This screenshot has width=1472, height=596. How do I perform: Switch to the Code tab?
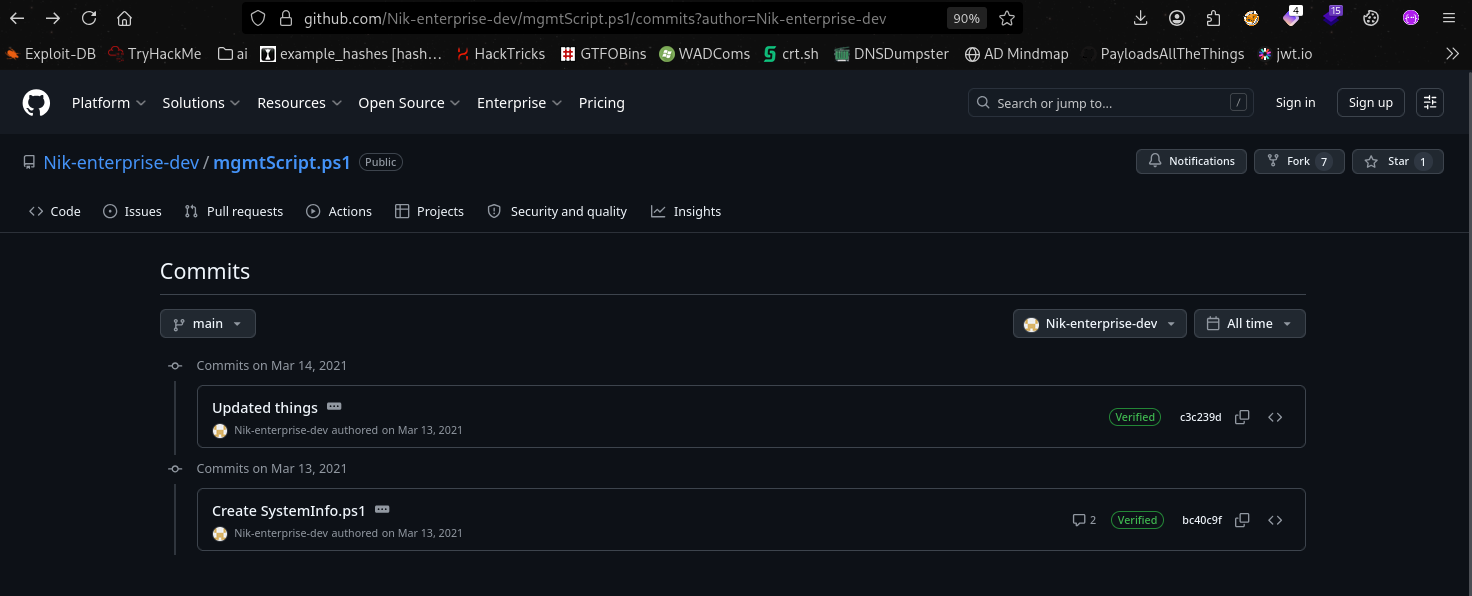click(x=55, y=211)
